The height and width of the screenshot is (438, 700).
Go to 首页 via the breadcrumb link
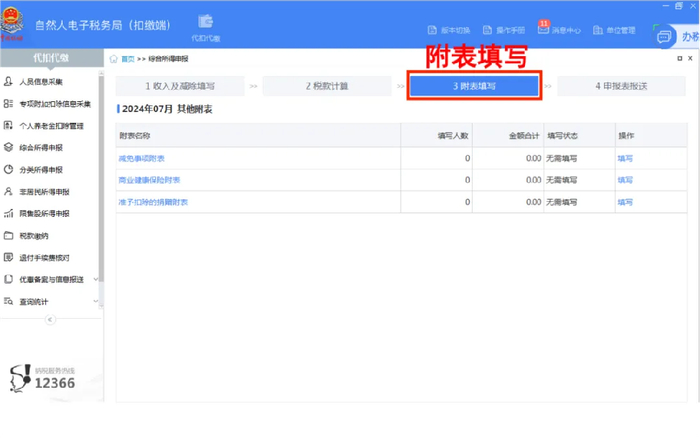pos(128,59)
